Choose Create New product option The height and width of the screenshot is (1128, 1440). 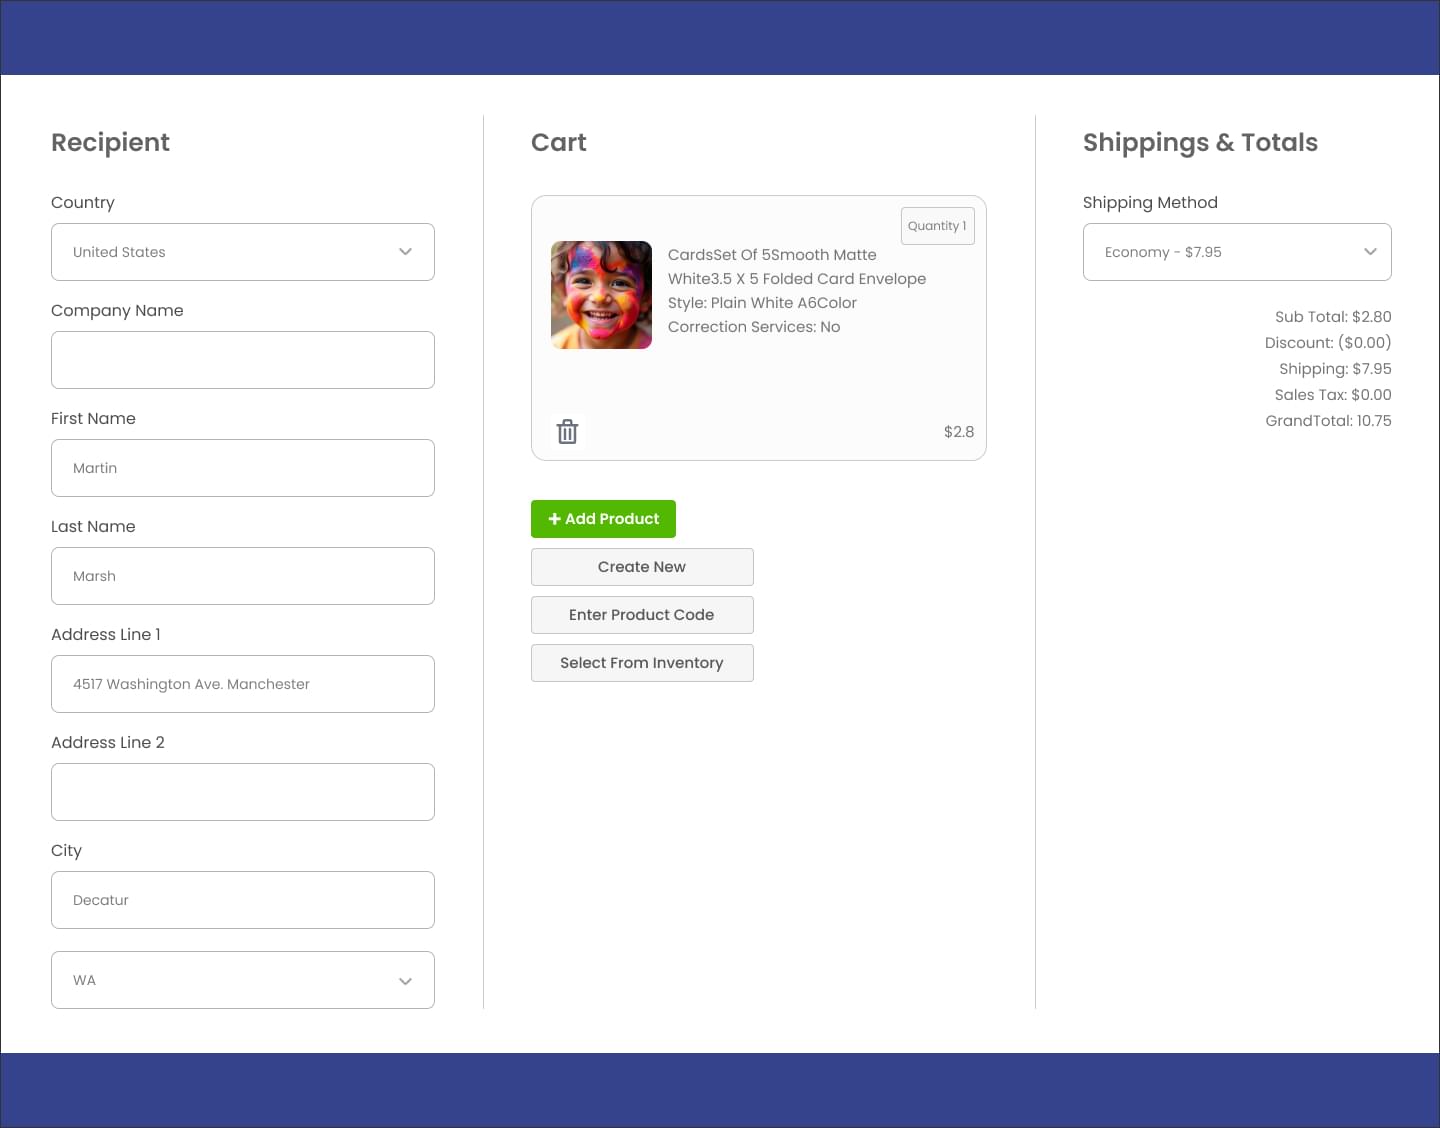point(642,567)
